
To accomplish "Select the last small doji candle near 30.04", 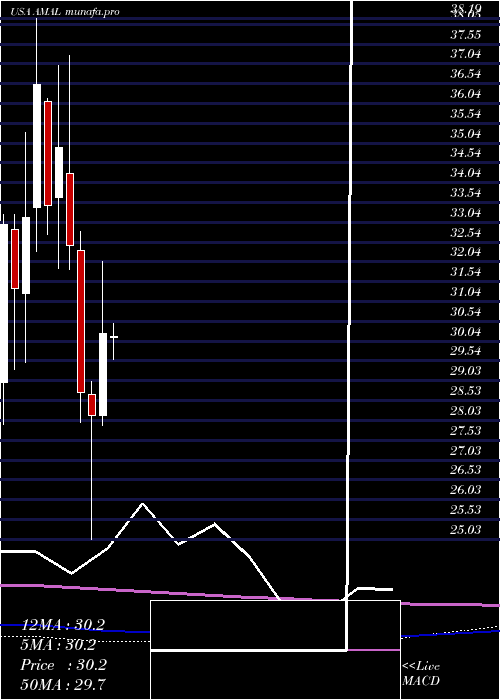I will tap(114, 338).
